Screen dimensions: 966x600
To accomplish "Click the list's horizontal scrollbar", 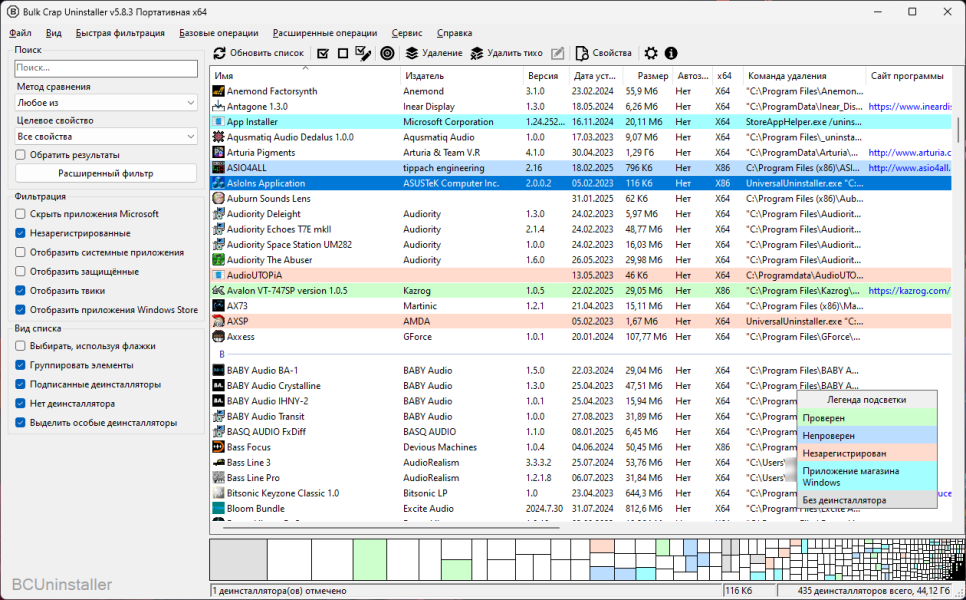I will [x=391, y=527].
